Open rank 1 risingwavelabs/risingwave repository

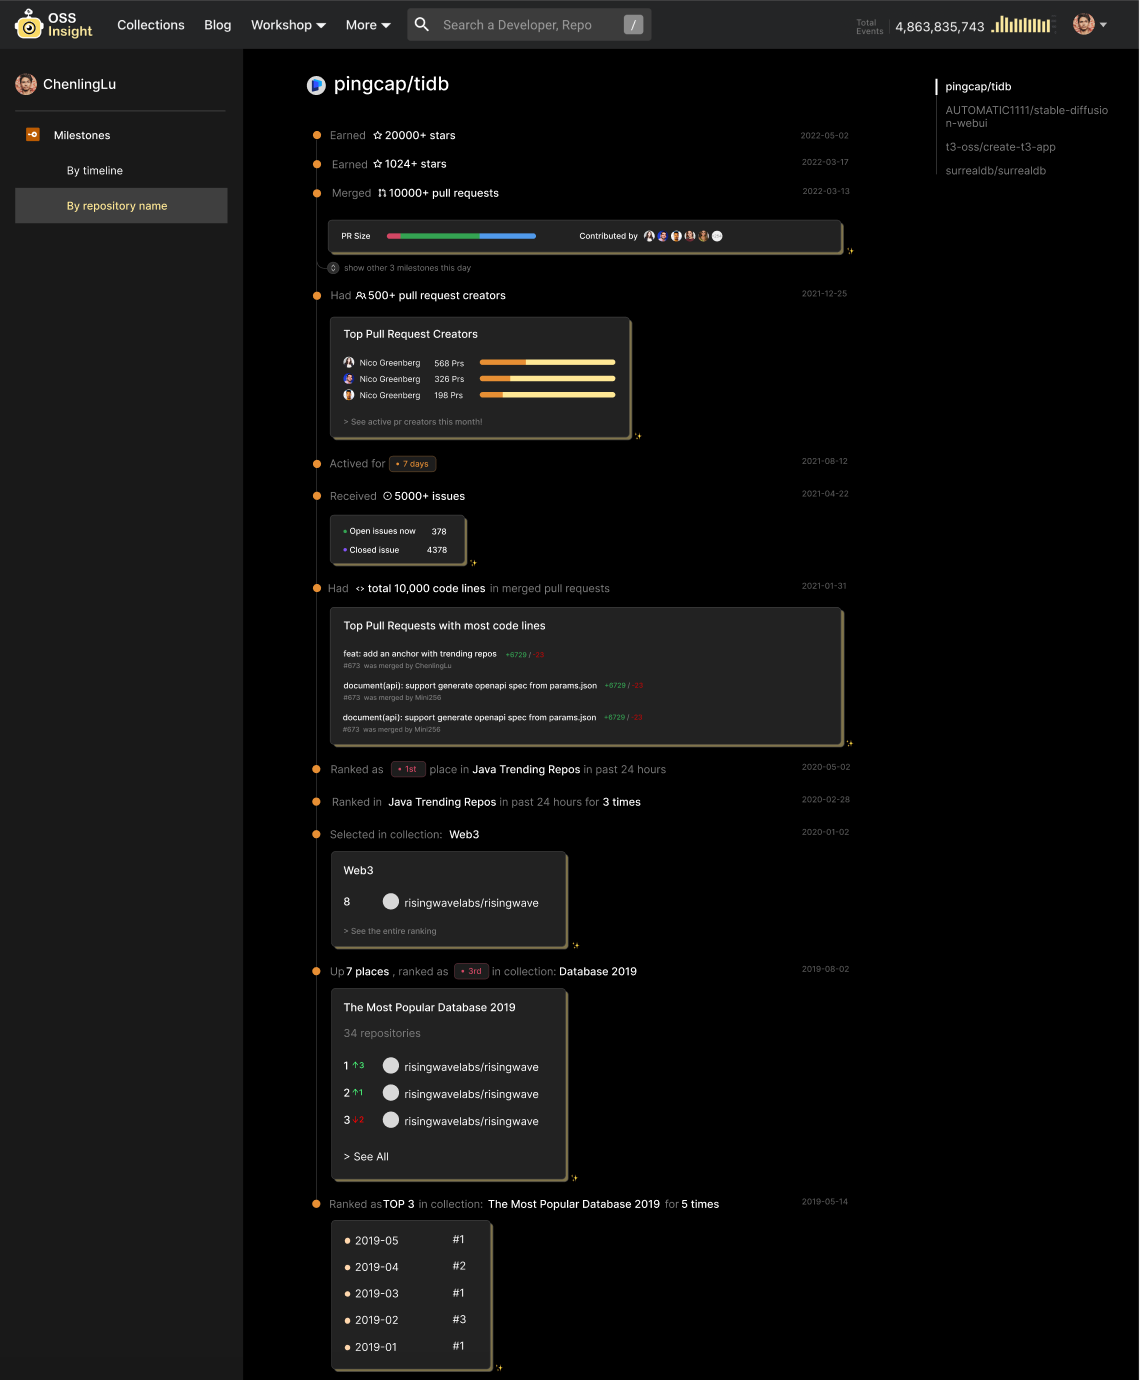(x=471, y=1067)
